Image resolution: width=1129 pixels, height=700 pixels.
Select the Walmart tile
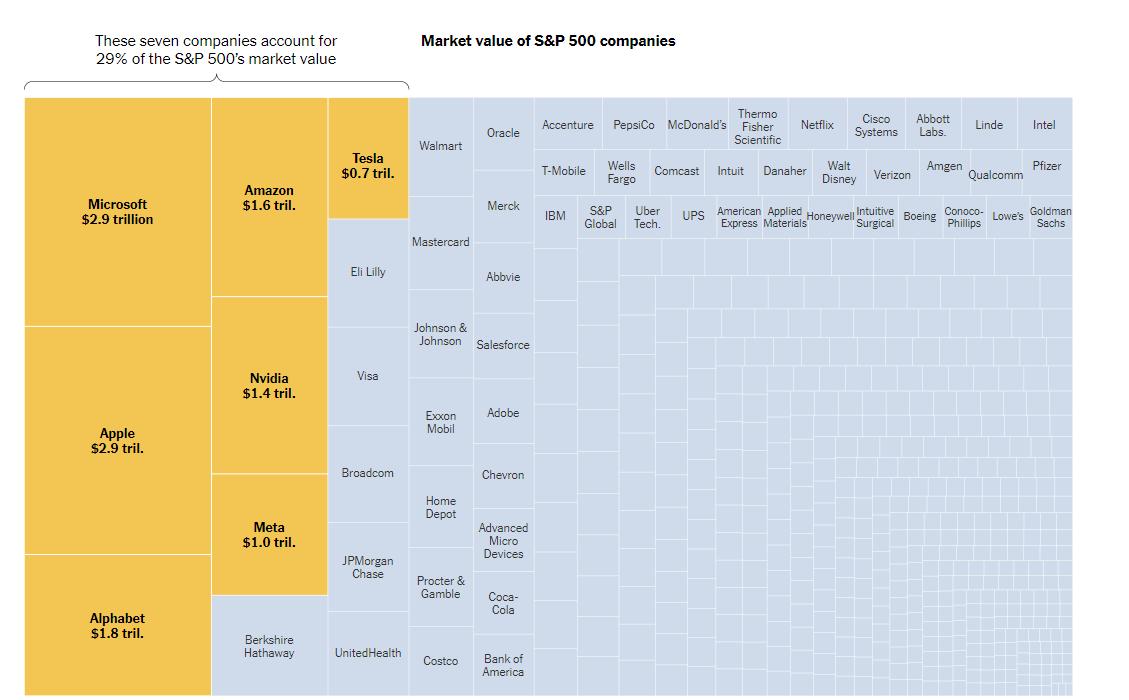tap(441, 147)
